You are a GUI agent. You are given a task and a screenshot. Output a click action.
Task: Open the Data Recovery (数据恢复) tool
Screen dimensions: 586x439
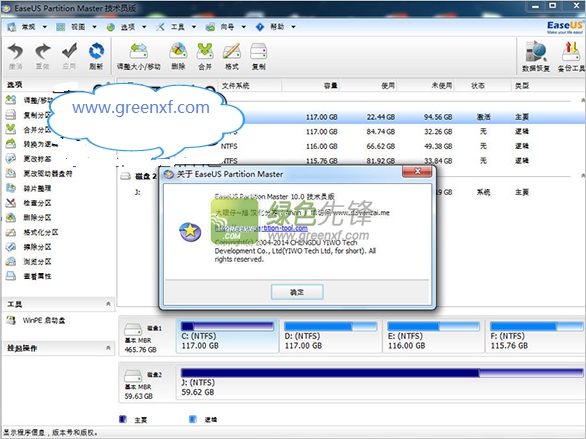click(536, 52)
